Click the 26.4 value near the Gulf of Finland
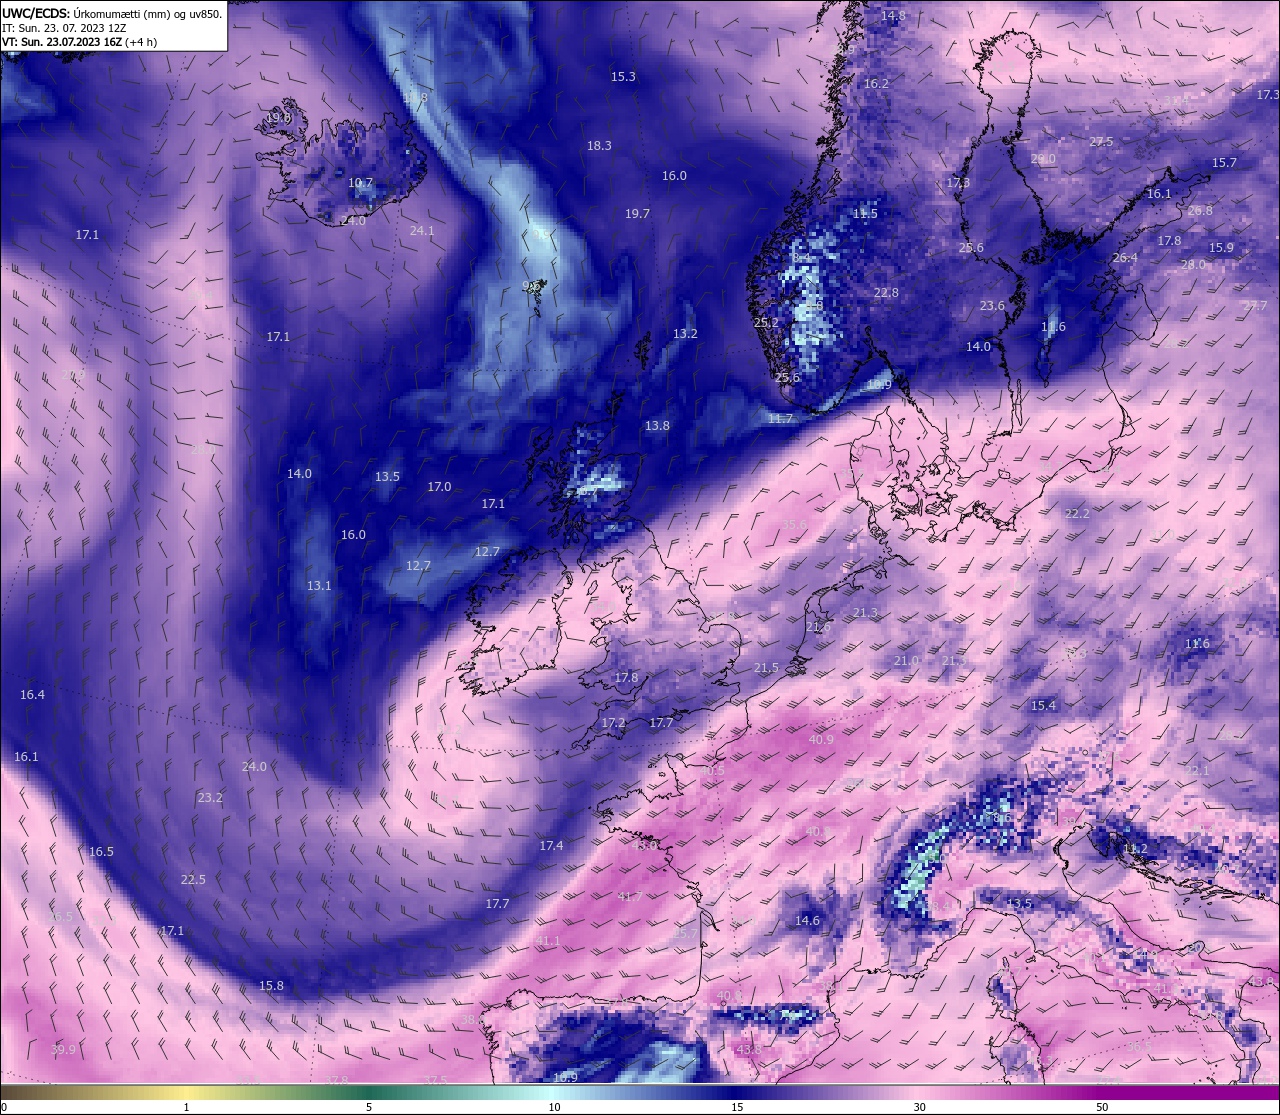The height and width of the screenshot is (1115, 1280). (x=1125, y=258)
